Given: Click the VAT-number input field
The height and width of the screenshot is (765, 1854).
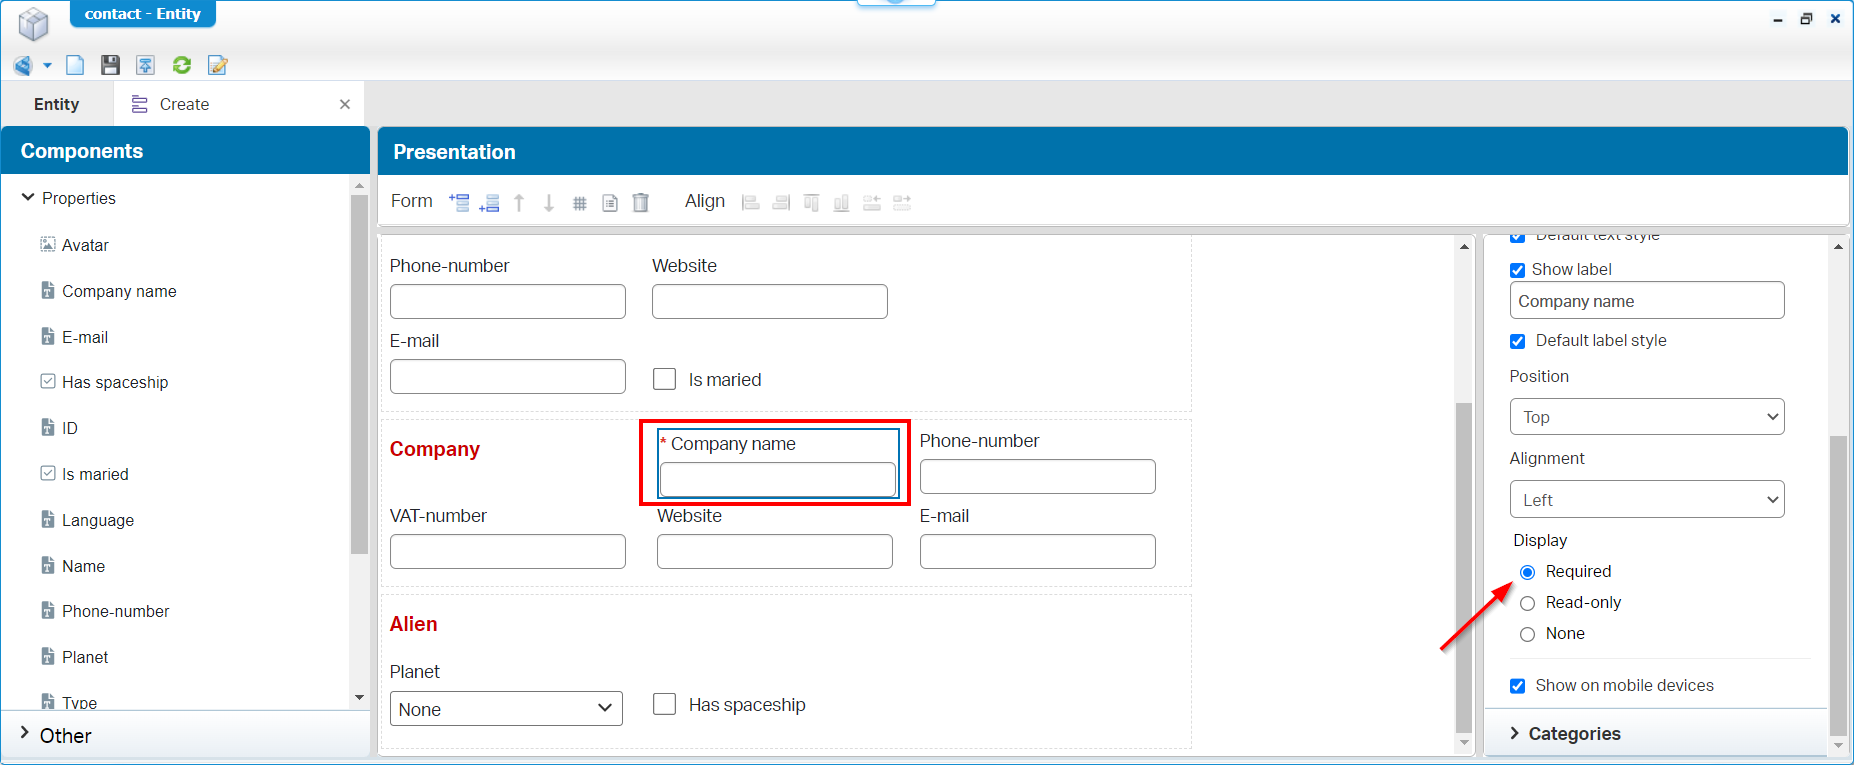Looking at the screenshot, I should point(507,551).
